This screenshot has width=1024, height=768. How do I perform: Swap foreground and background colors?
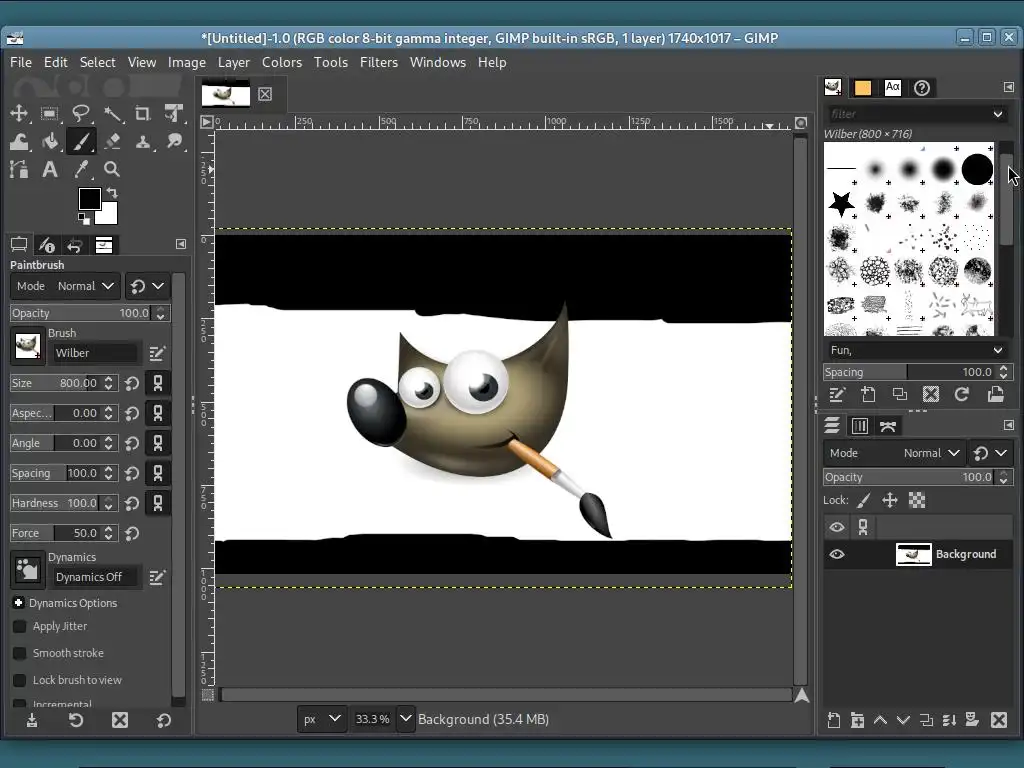click(x=112, y=193)
